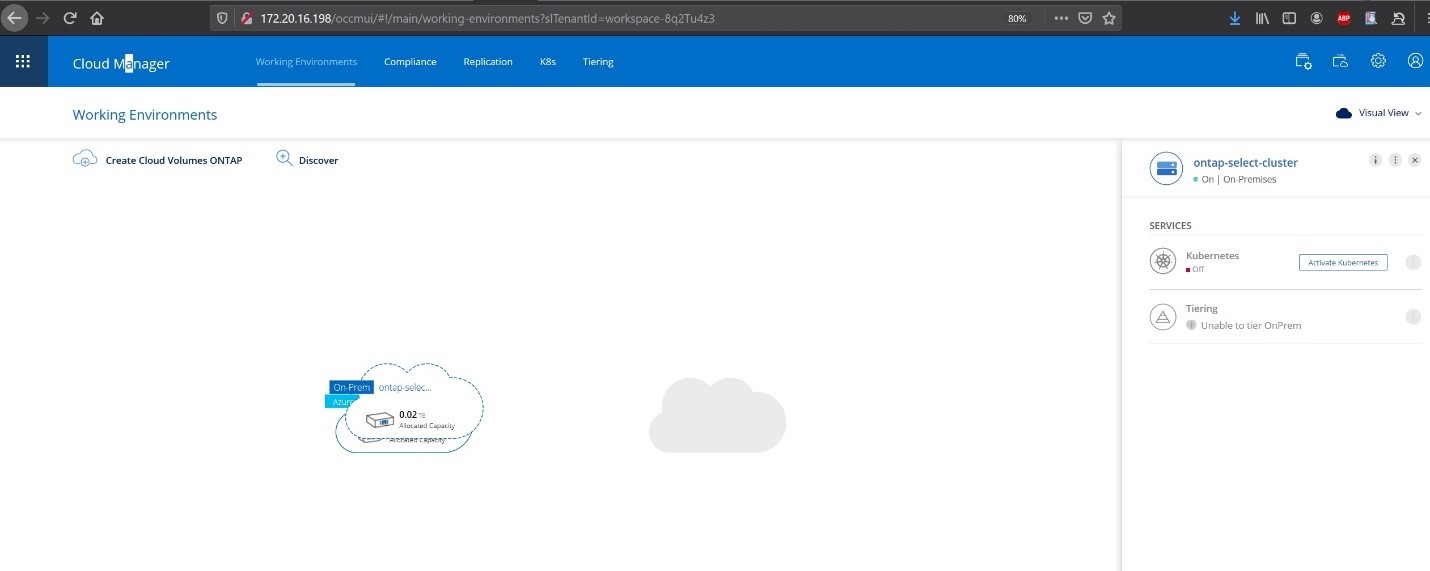The width and height of the screenshot is (1430, 571).
Task: Click the Tiering pyramid icon
Action: coord(1163,317)
